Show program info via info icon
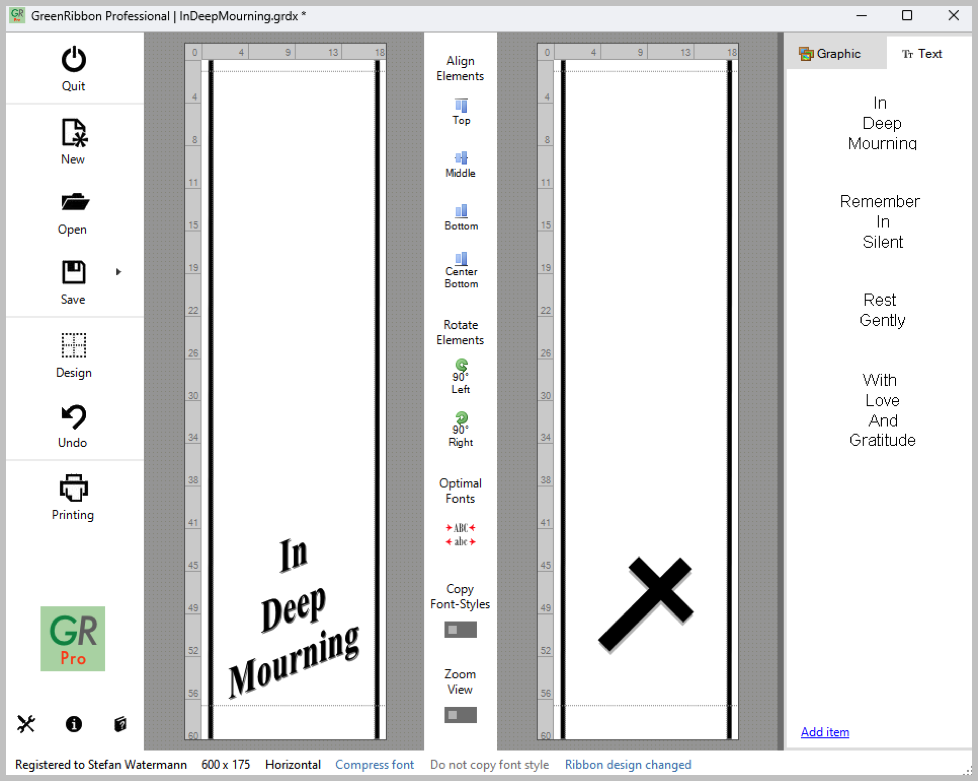 74,724
